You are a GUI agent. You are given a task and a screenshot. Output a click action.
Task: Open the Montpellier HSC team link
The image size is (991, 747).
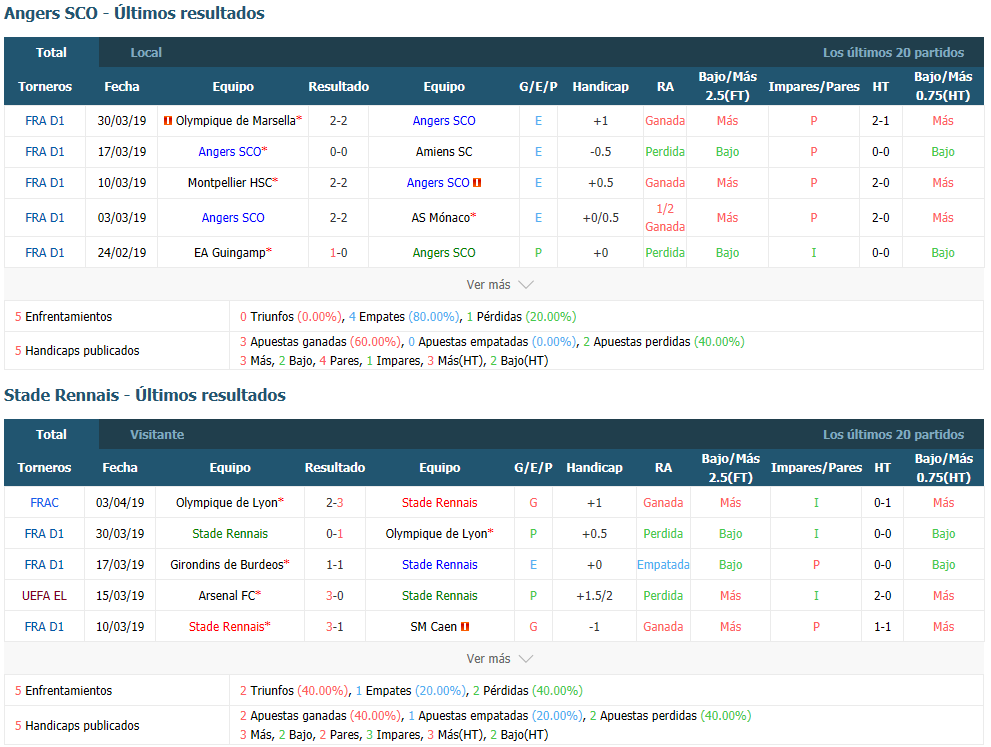(x=230, y=183)
